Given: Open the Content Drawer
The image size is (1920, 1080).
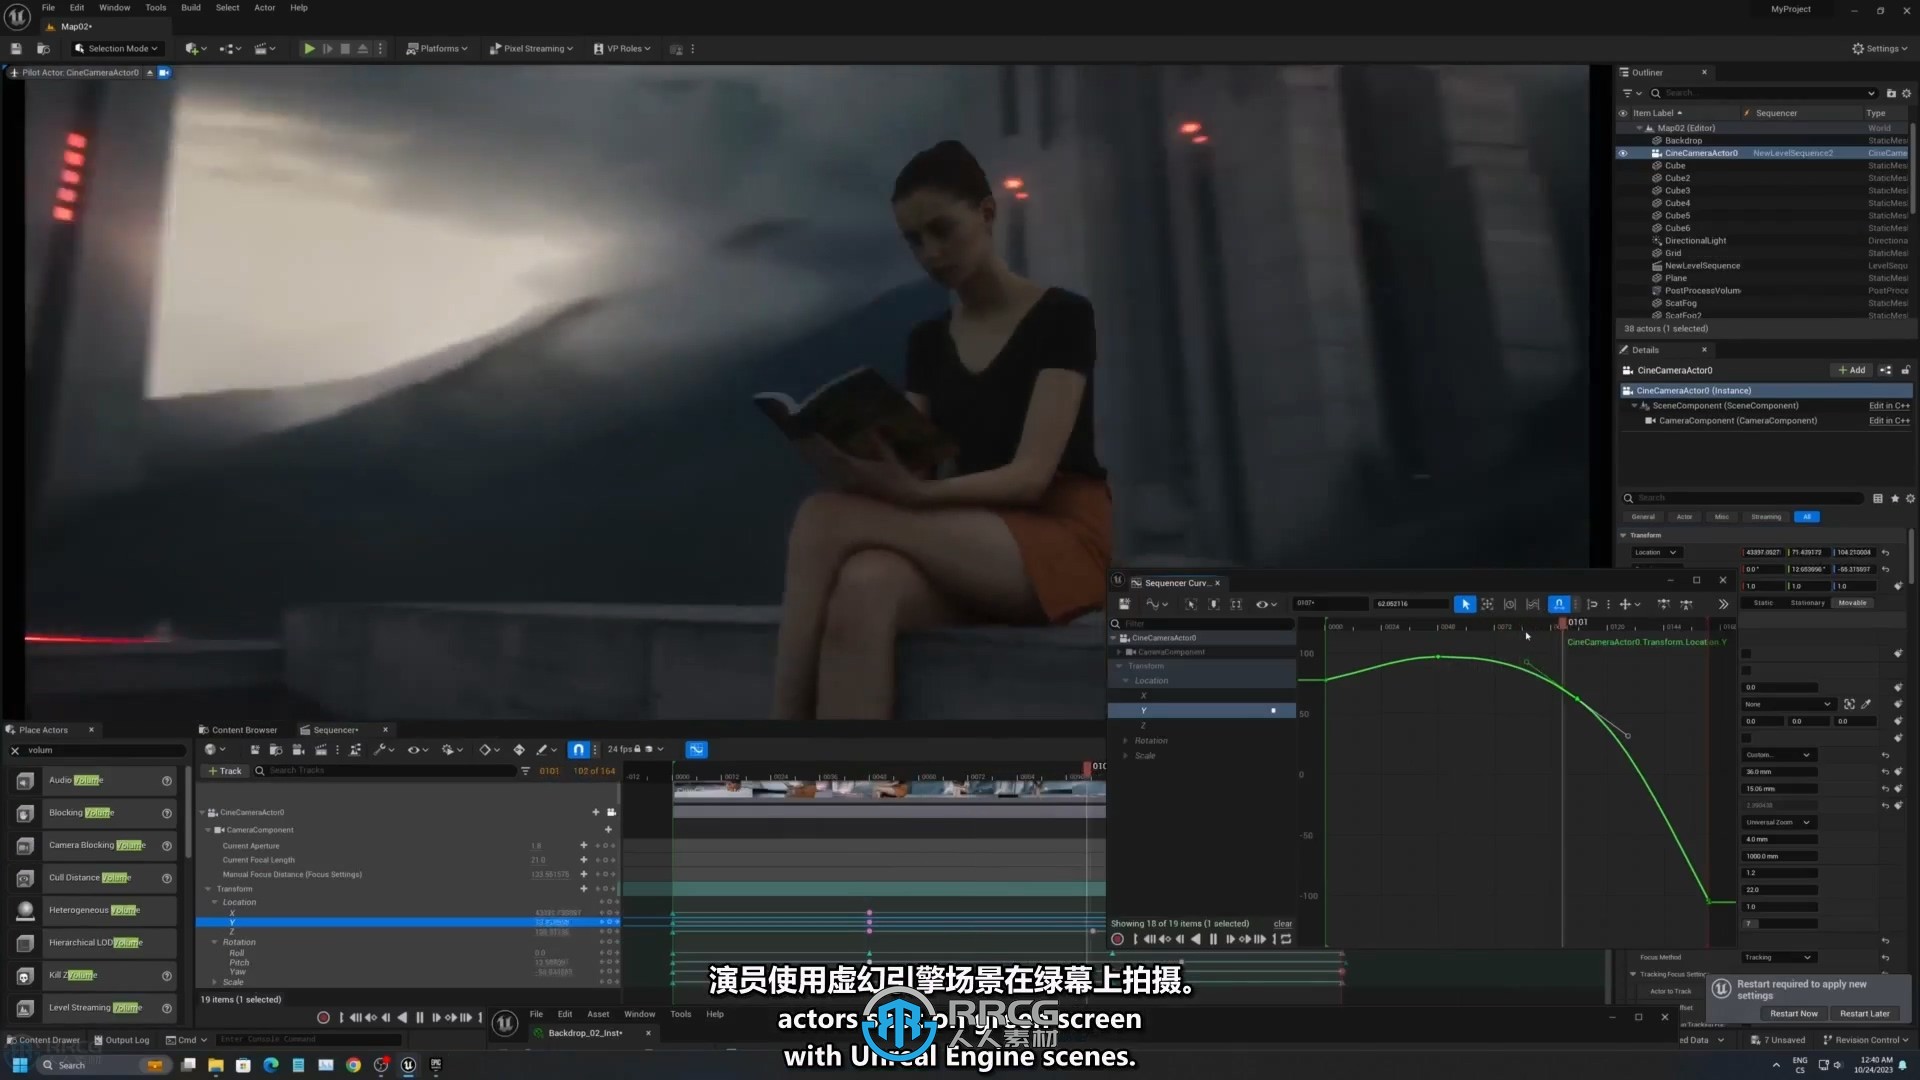Looking at the screenshot, I should point(43,1040).
